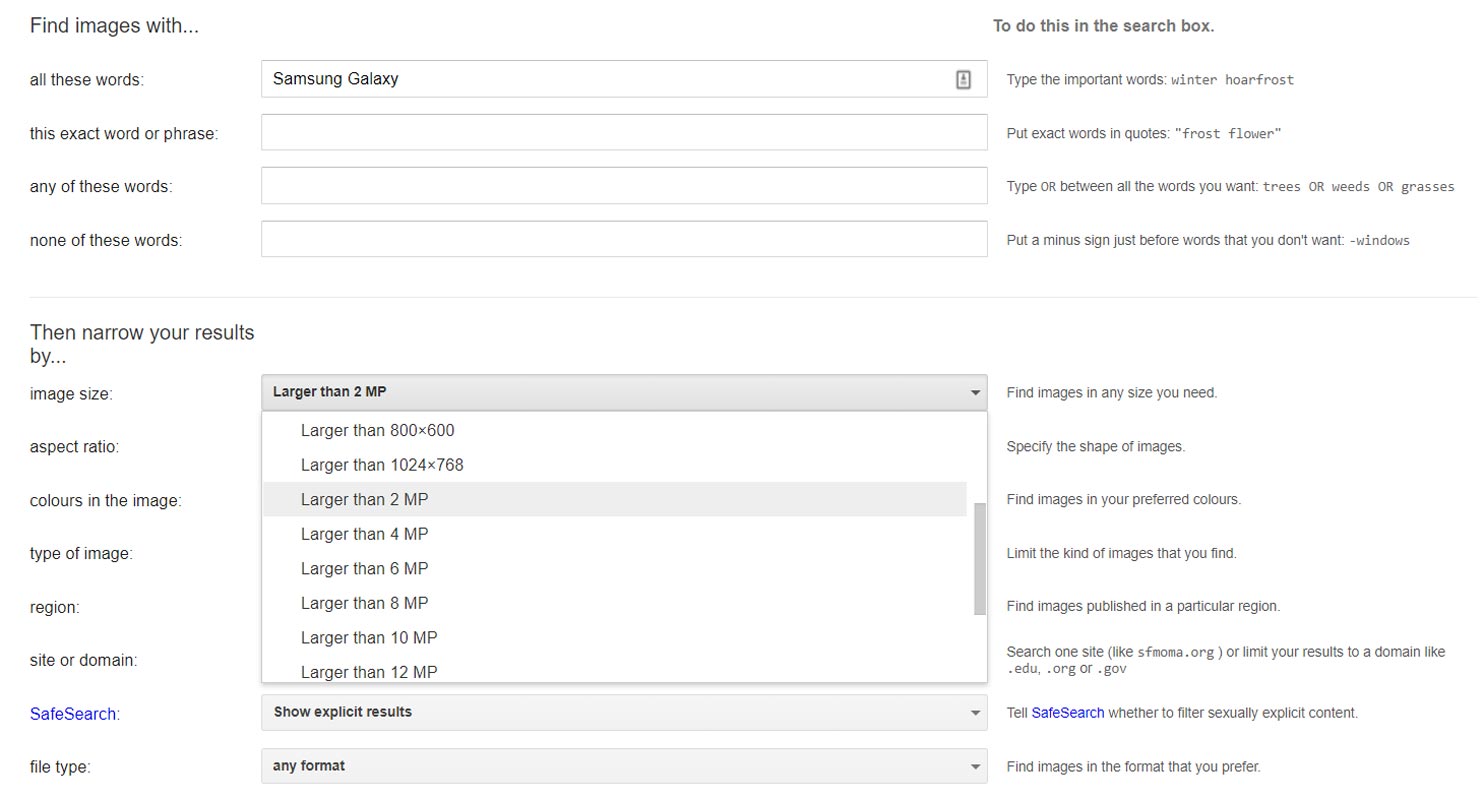Click the file type dropdown arrow
The height and width of the screenshot is (800, 1484).
pos(975,767)
